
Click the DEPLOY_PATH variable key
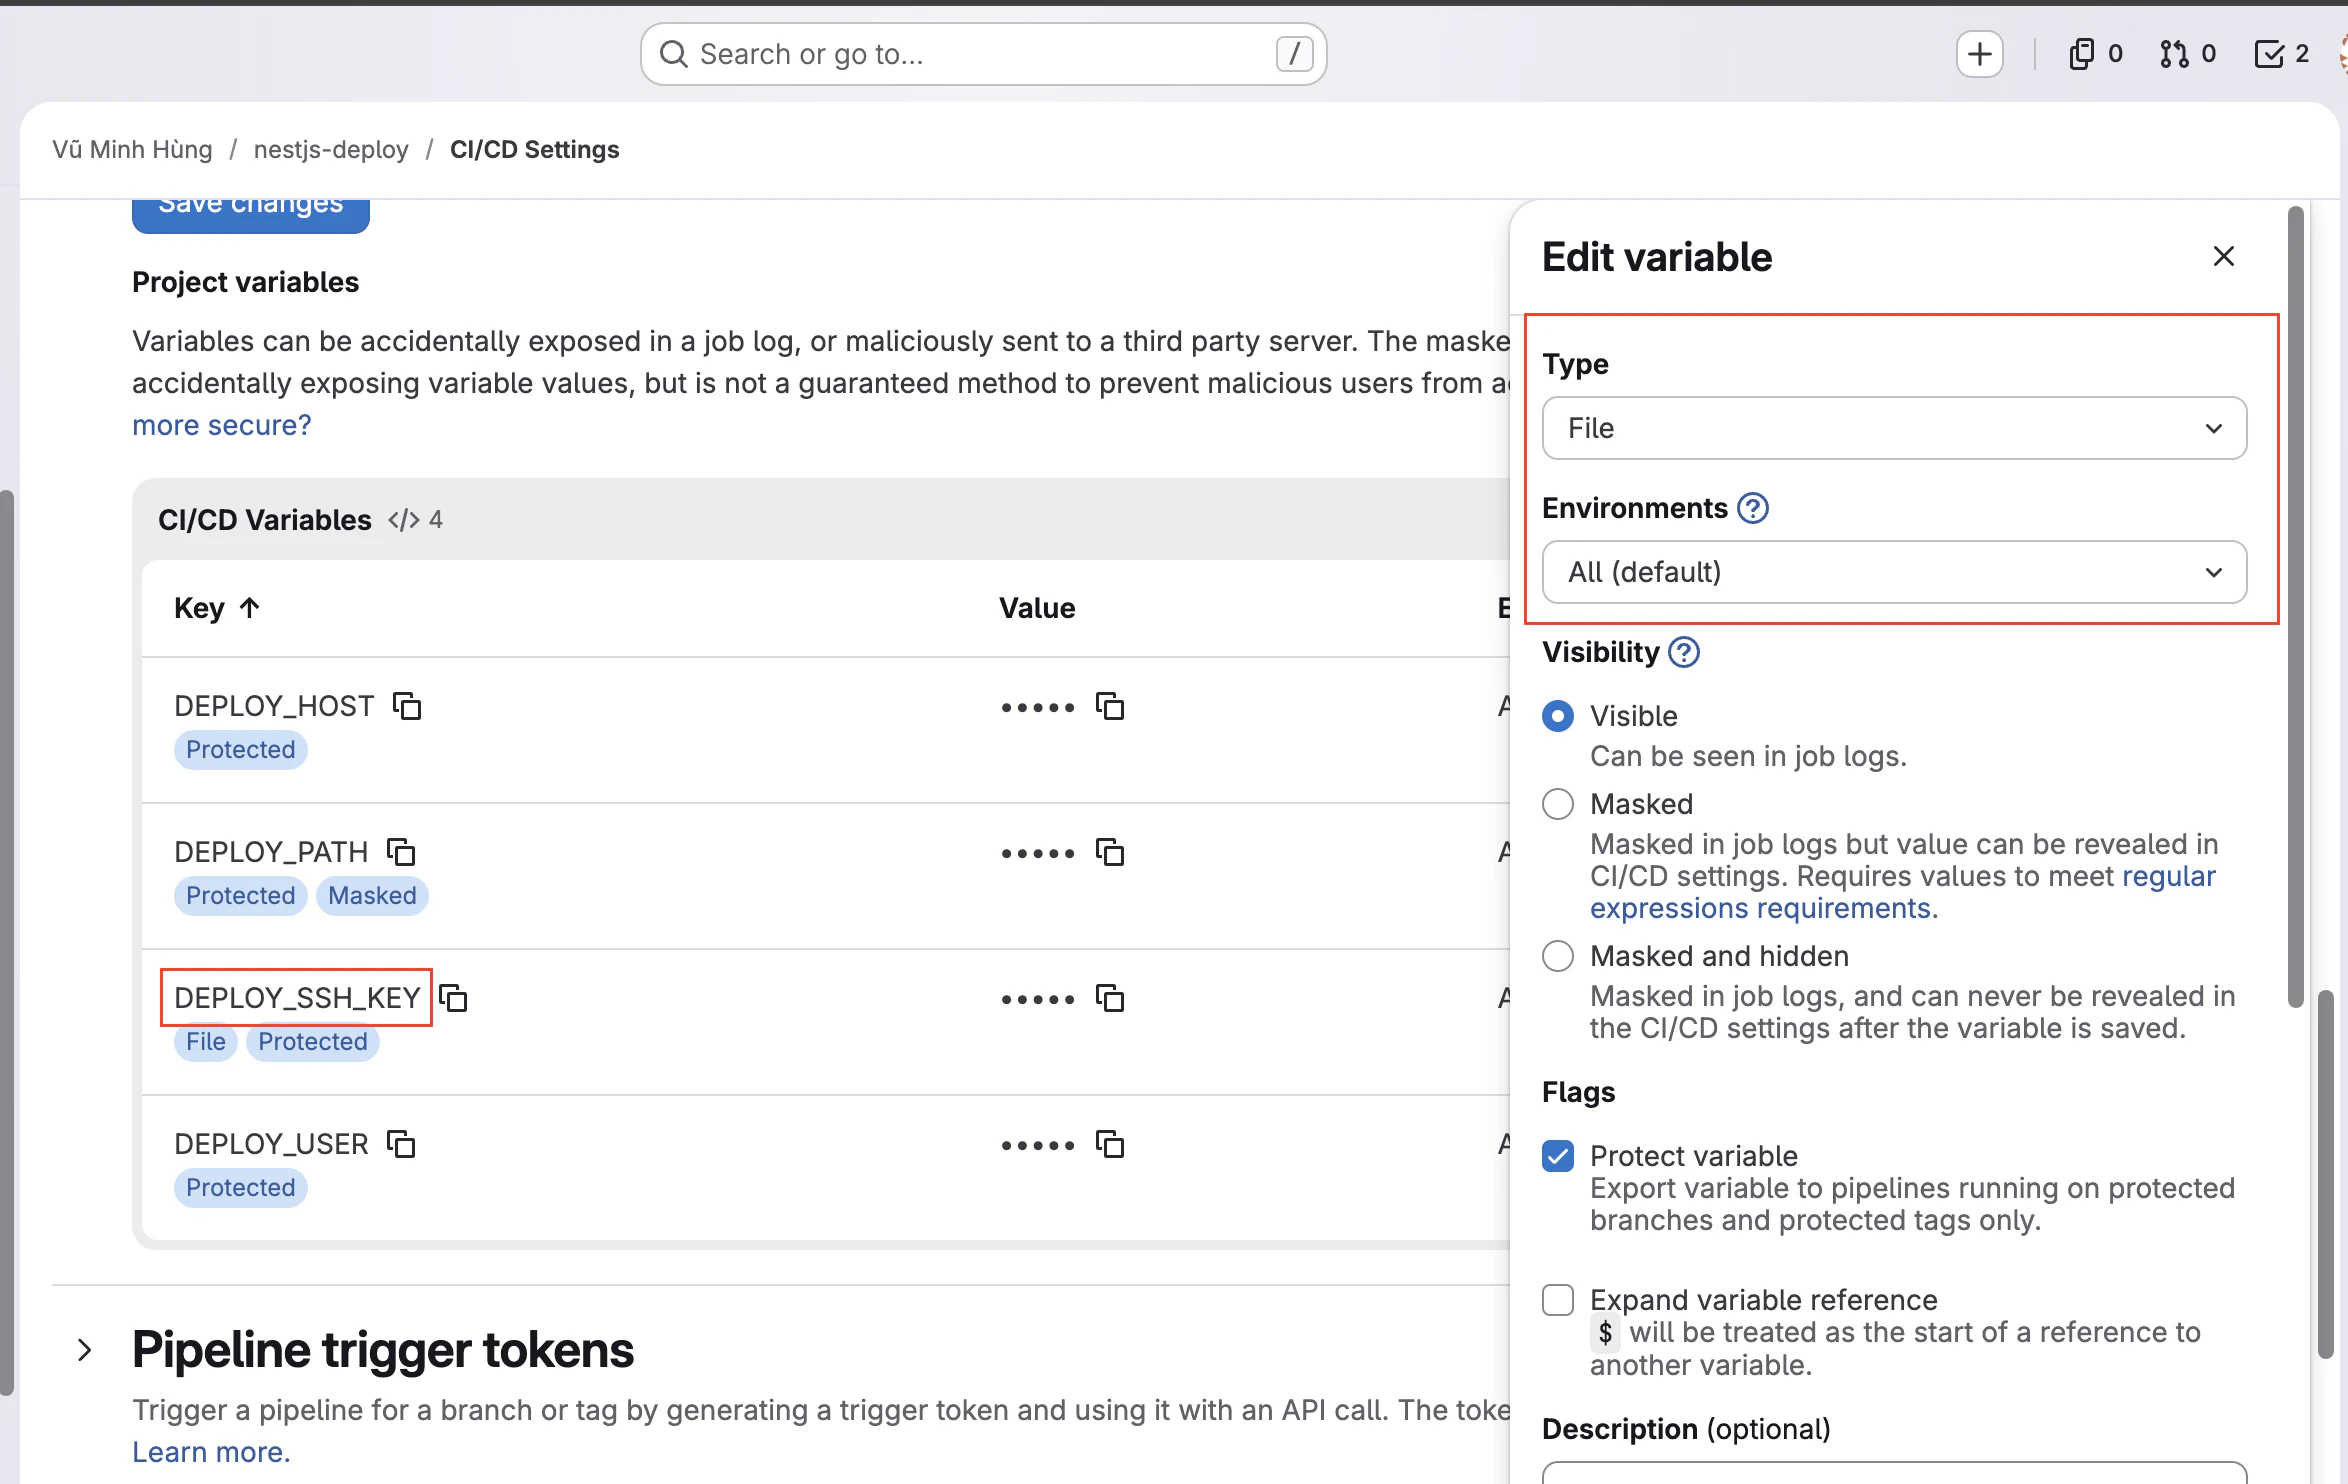tap(271, 852)
